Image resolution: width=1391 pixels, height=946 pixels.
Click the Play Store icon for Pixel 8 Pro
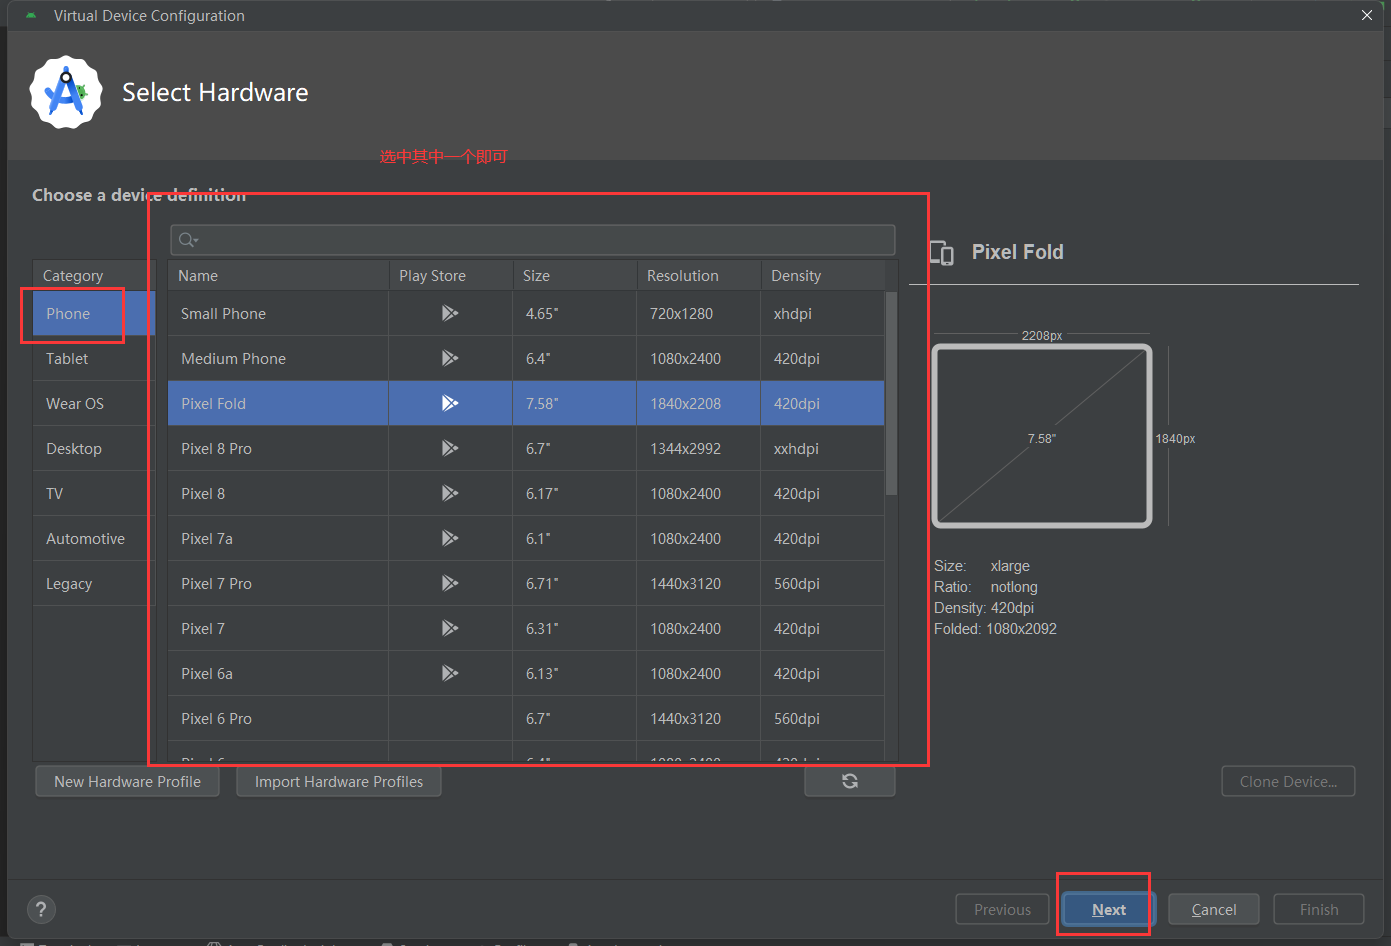[x=450, y=448]
